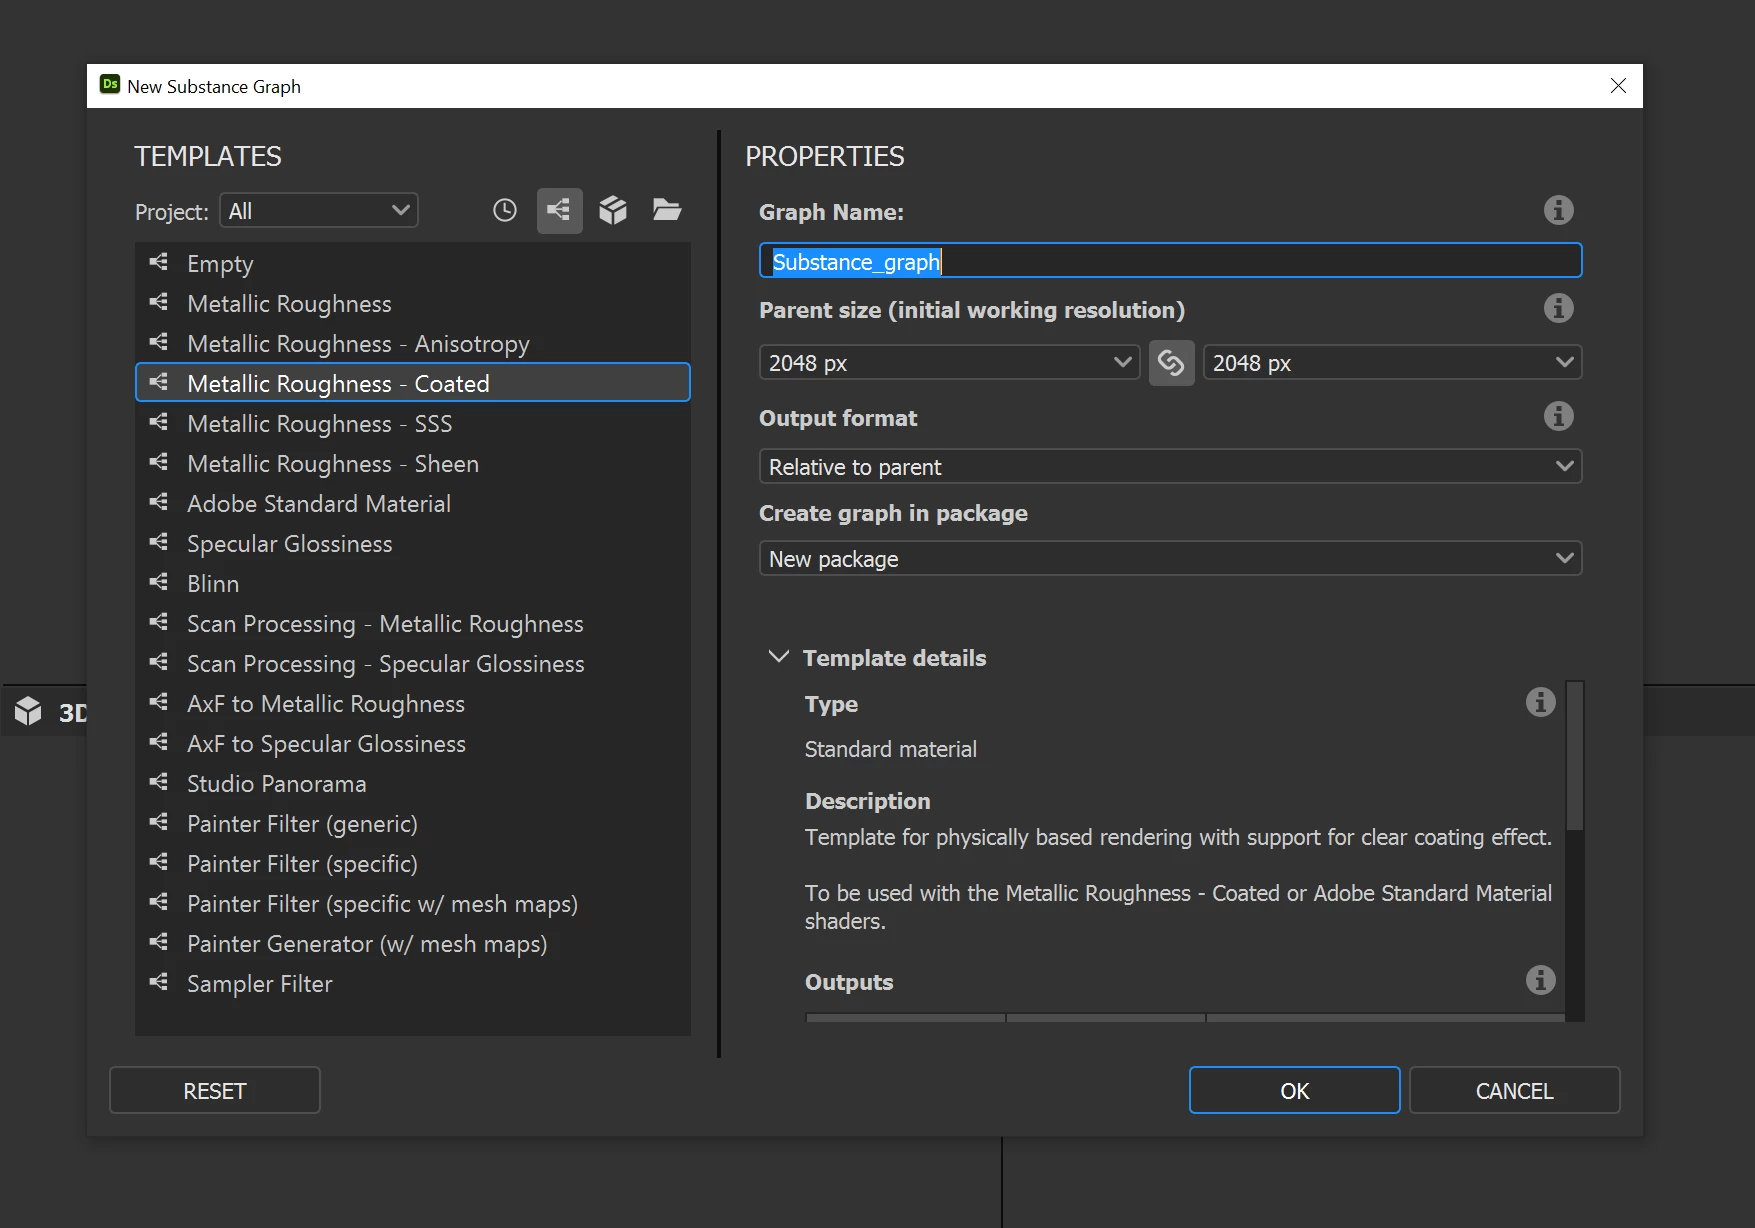The width and height of the screenshot is (1755, 1228).
Task: Click the graph icon beside Studio Panorama
Action: (x=158, y=782)
